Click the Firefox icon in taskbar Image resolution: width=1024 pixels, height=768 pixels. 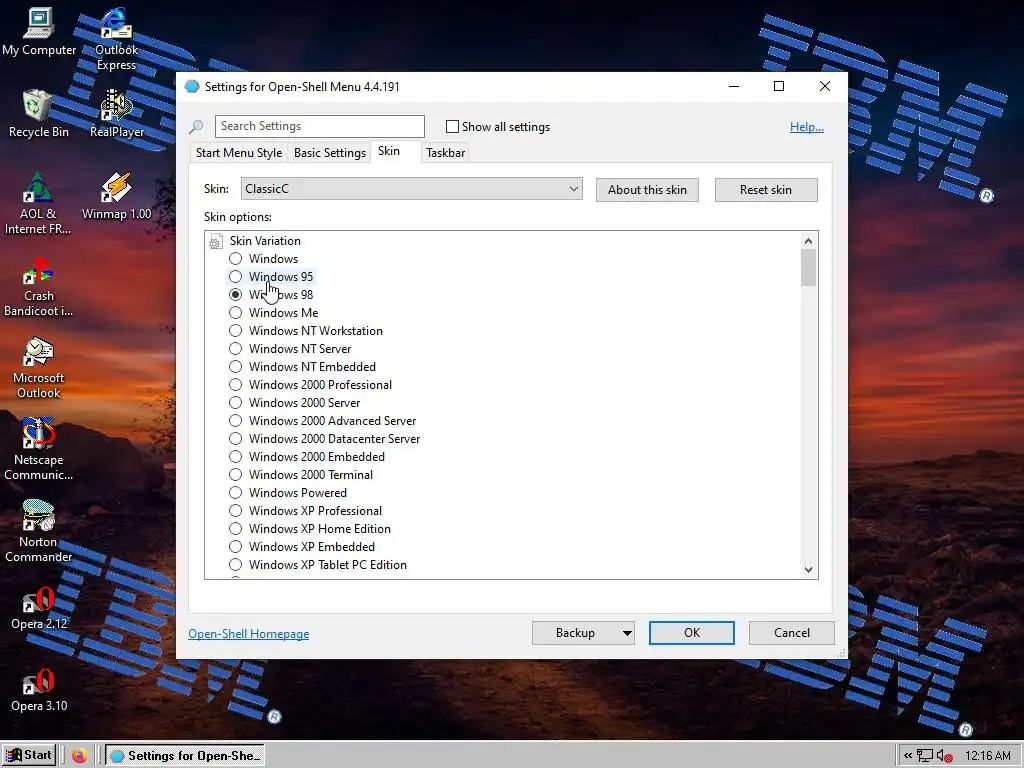point(80,756)
